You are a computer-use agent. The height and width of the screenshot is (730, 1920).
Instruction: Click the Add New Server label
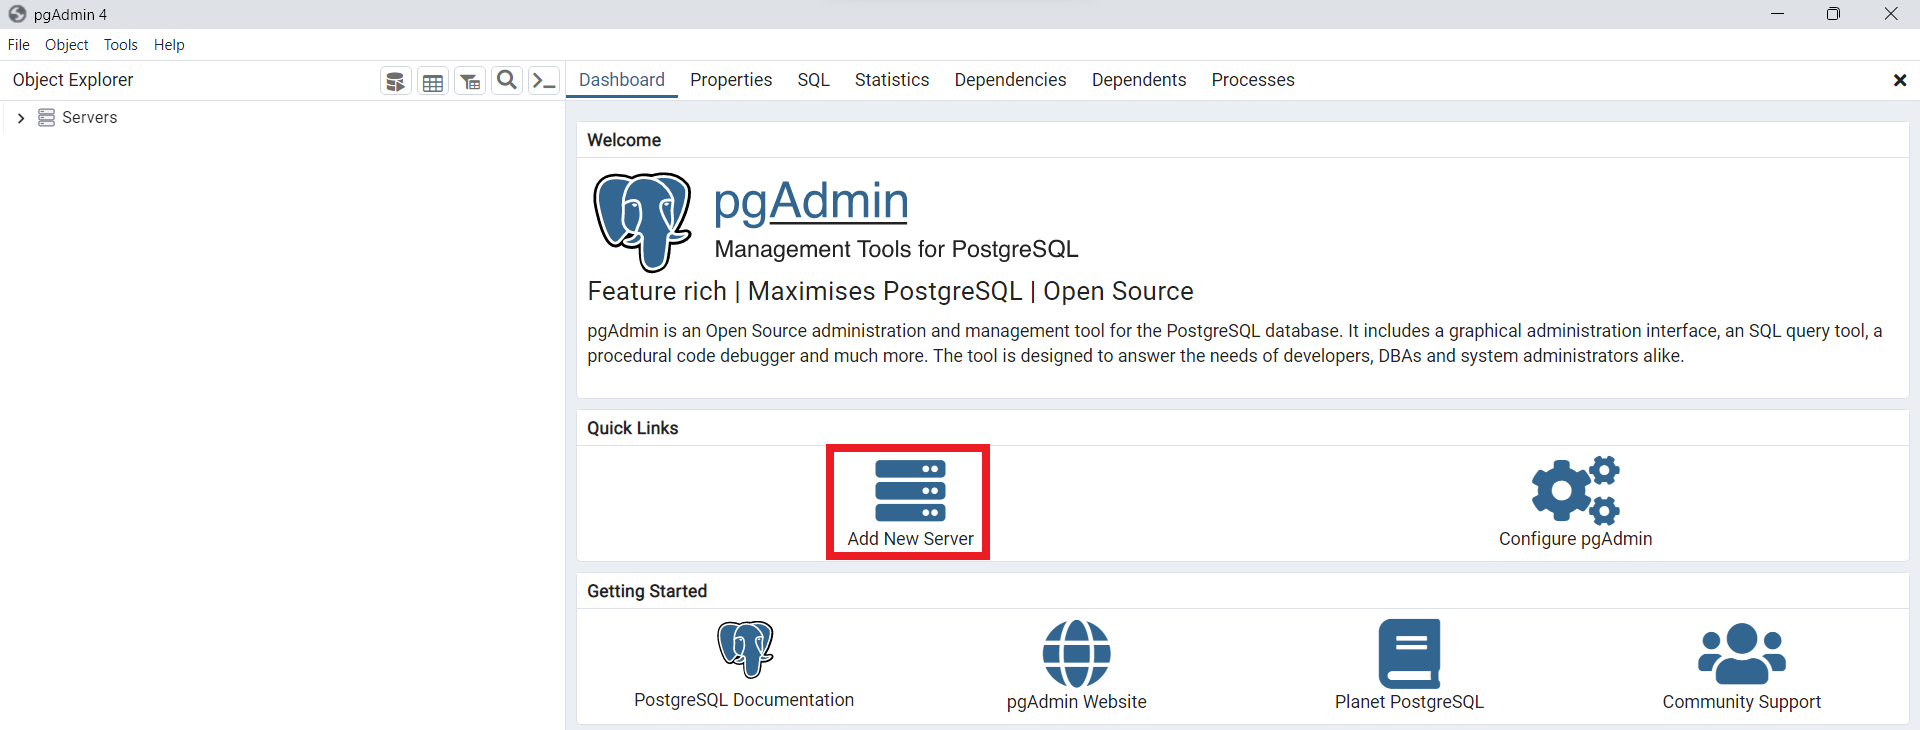pyautogui.click(x=910, y=539)
